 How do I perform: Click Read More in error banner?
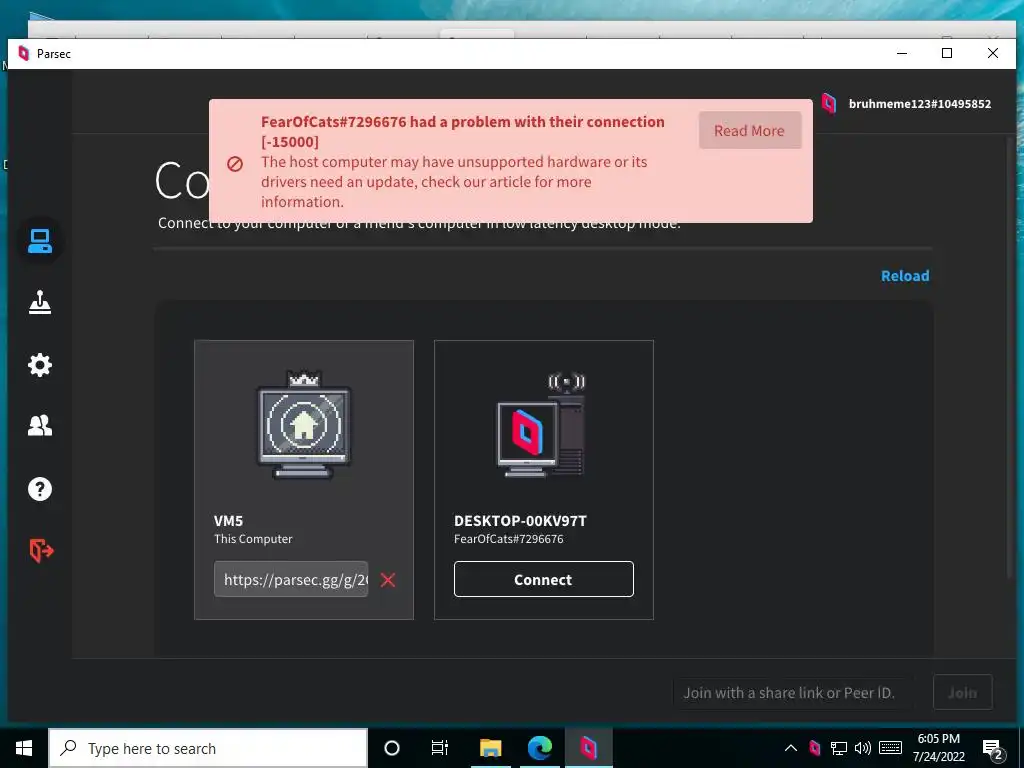coord(750,131)
